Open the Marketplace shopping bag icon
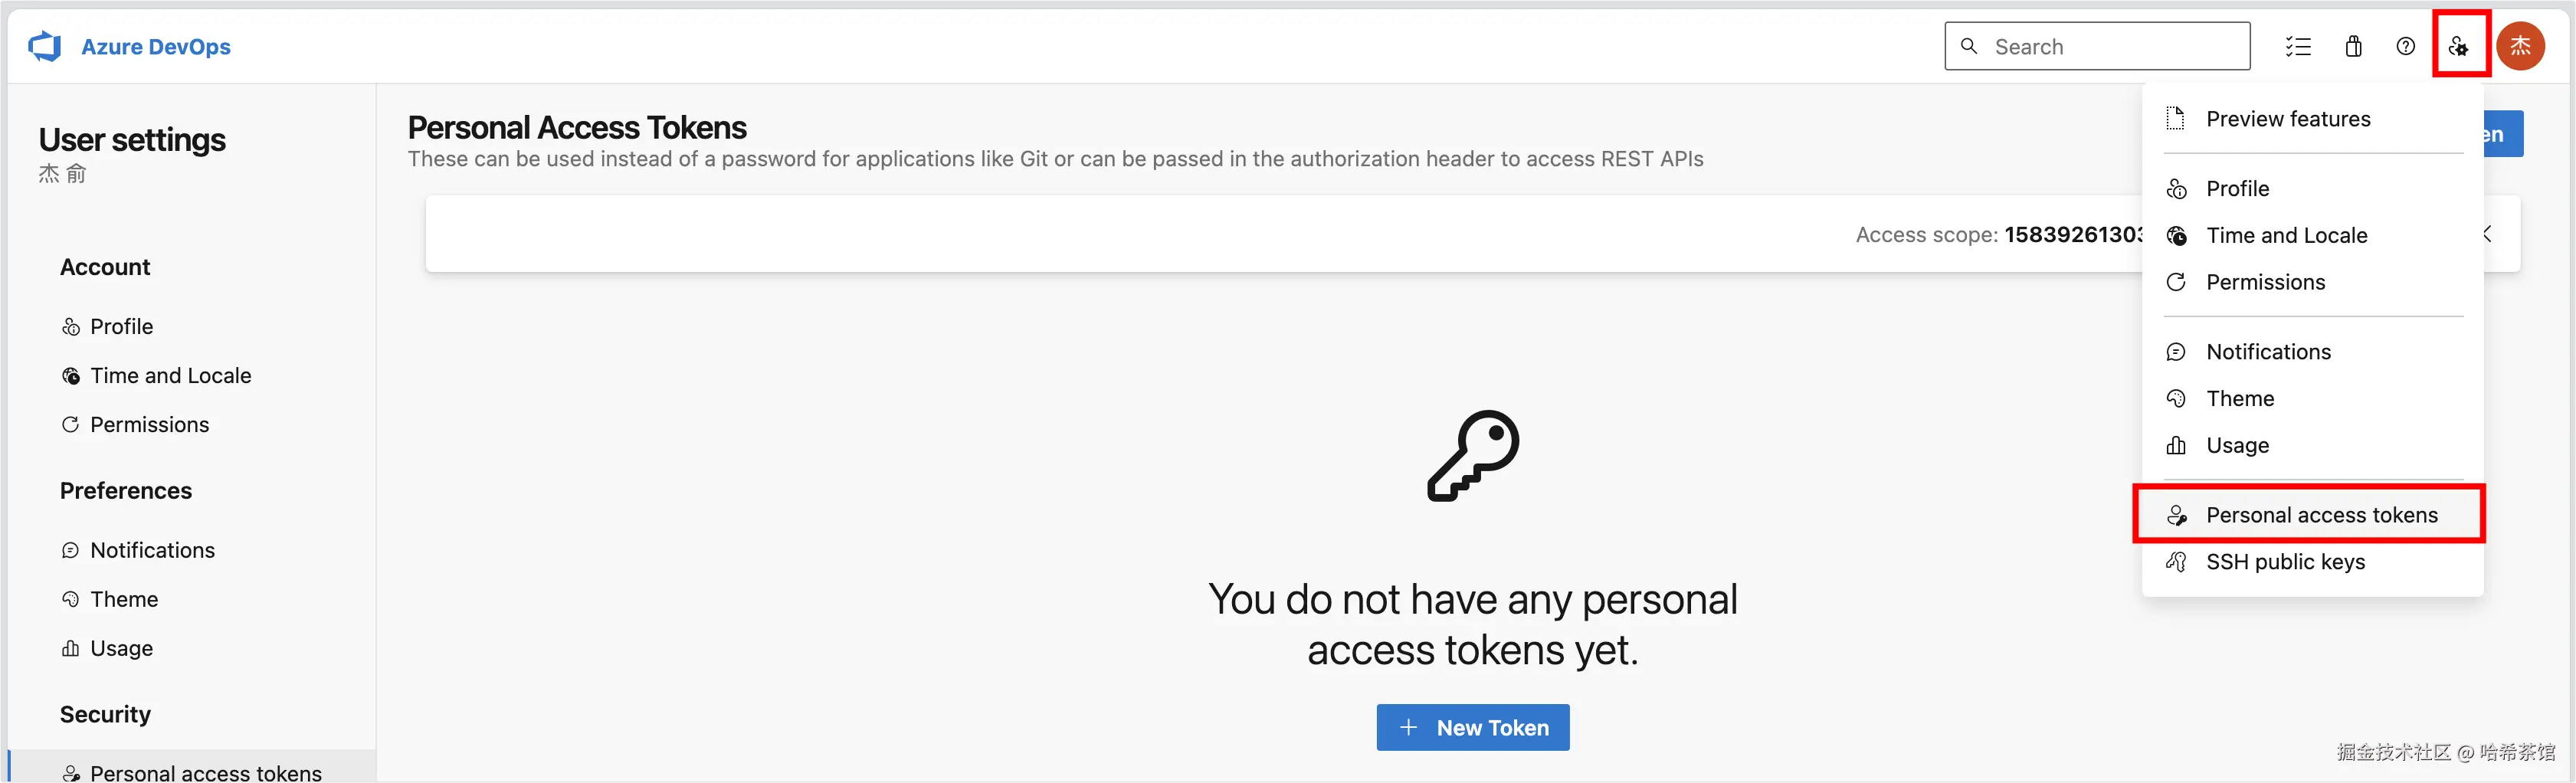2576x783 pixels. (2353, 46)
